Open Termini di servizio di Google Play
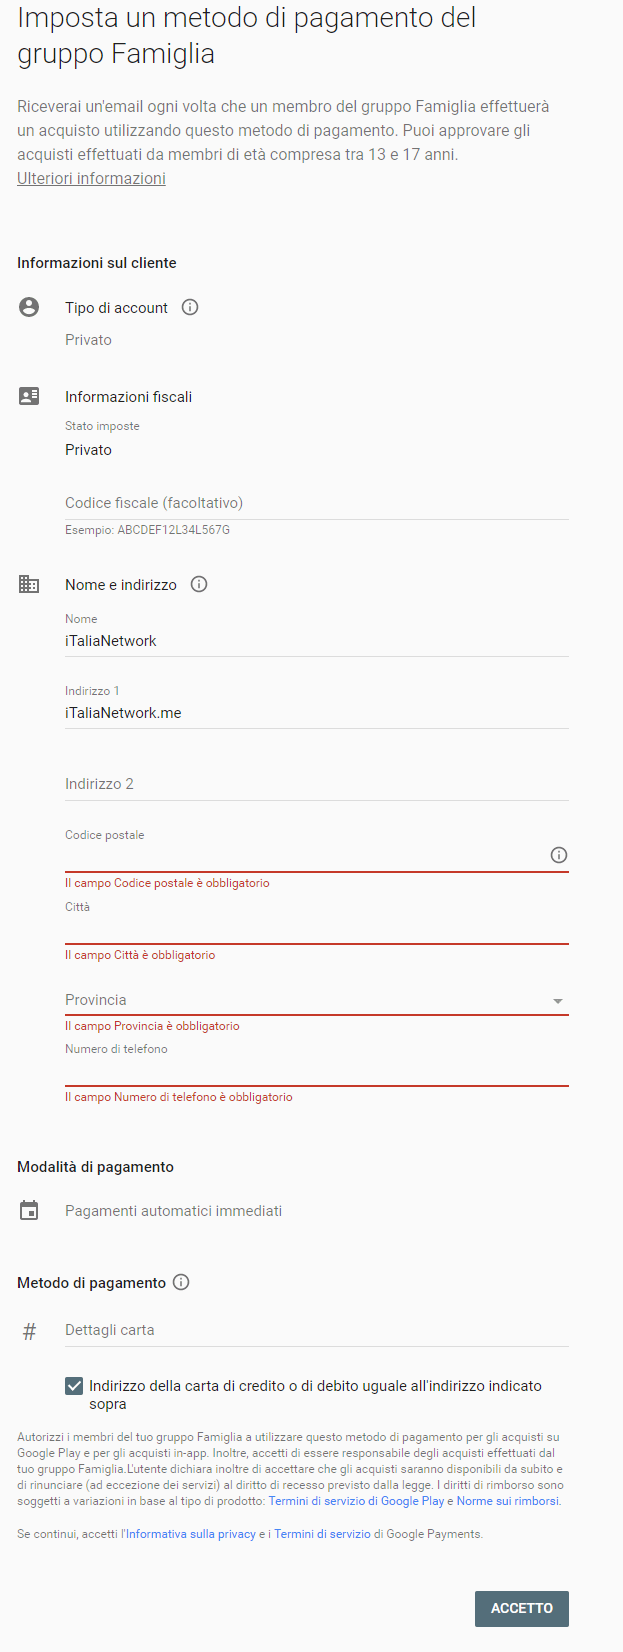This screenshot has width=623, height=1652. [x=356, y=1501]
